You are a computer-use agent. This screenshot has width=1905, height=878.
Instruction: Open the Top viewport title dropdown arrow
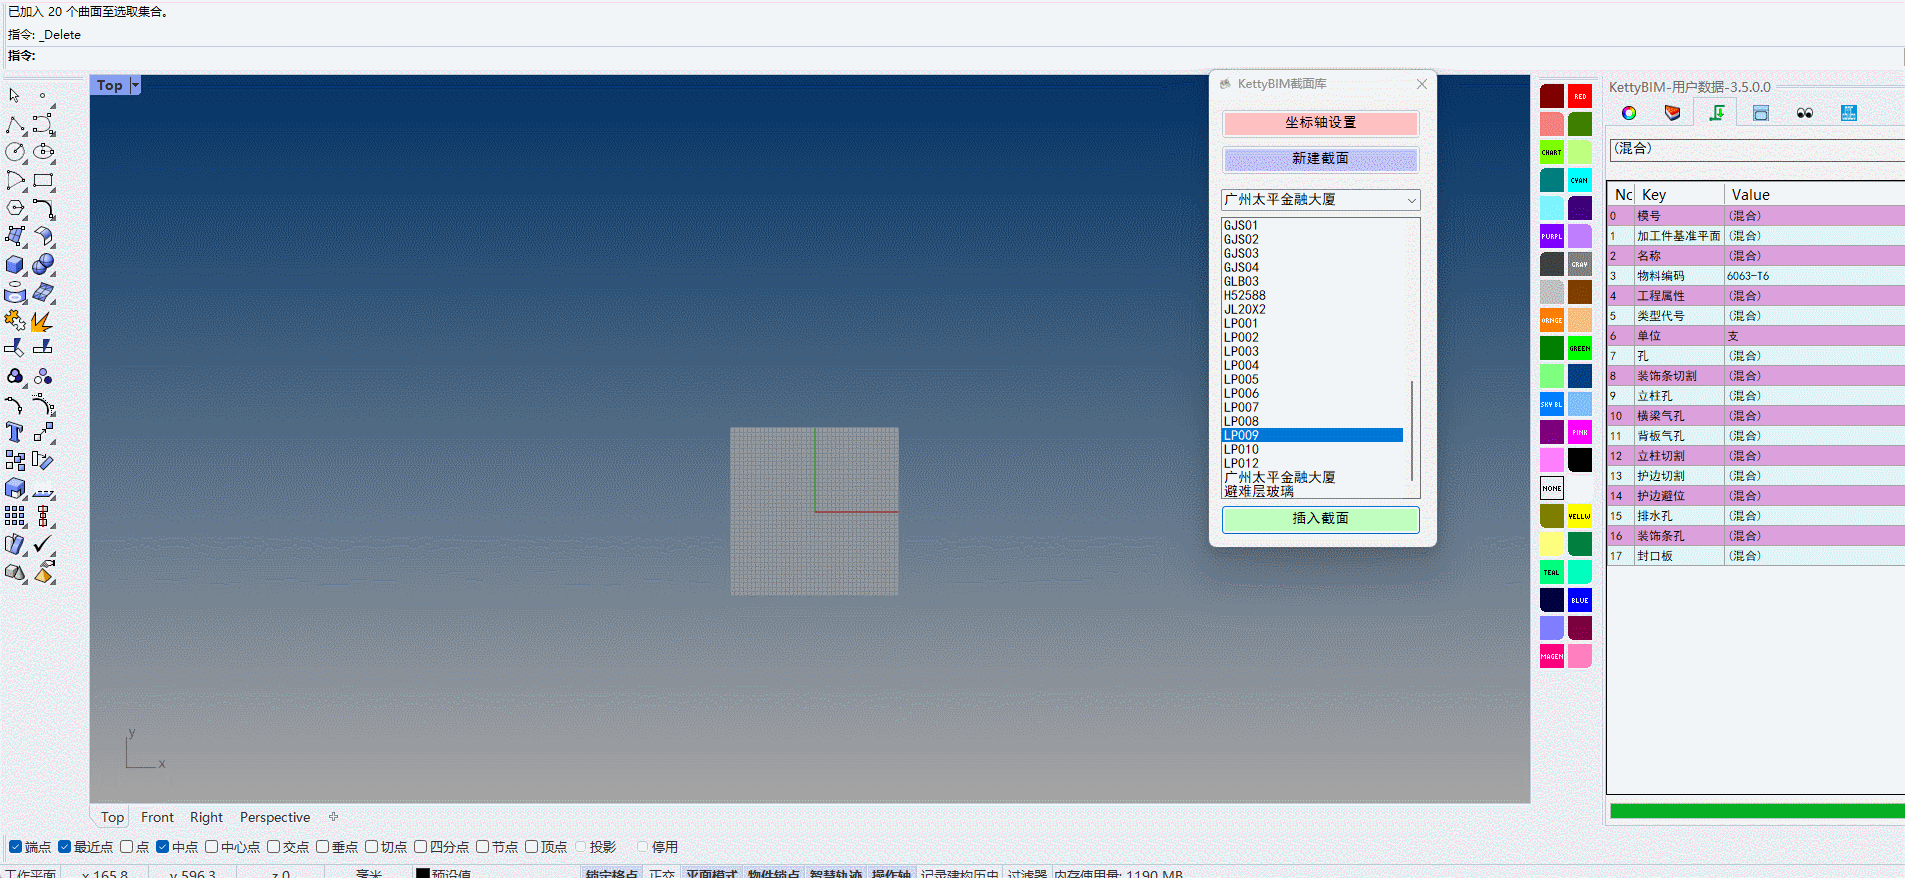[x=135, y=85]
